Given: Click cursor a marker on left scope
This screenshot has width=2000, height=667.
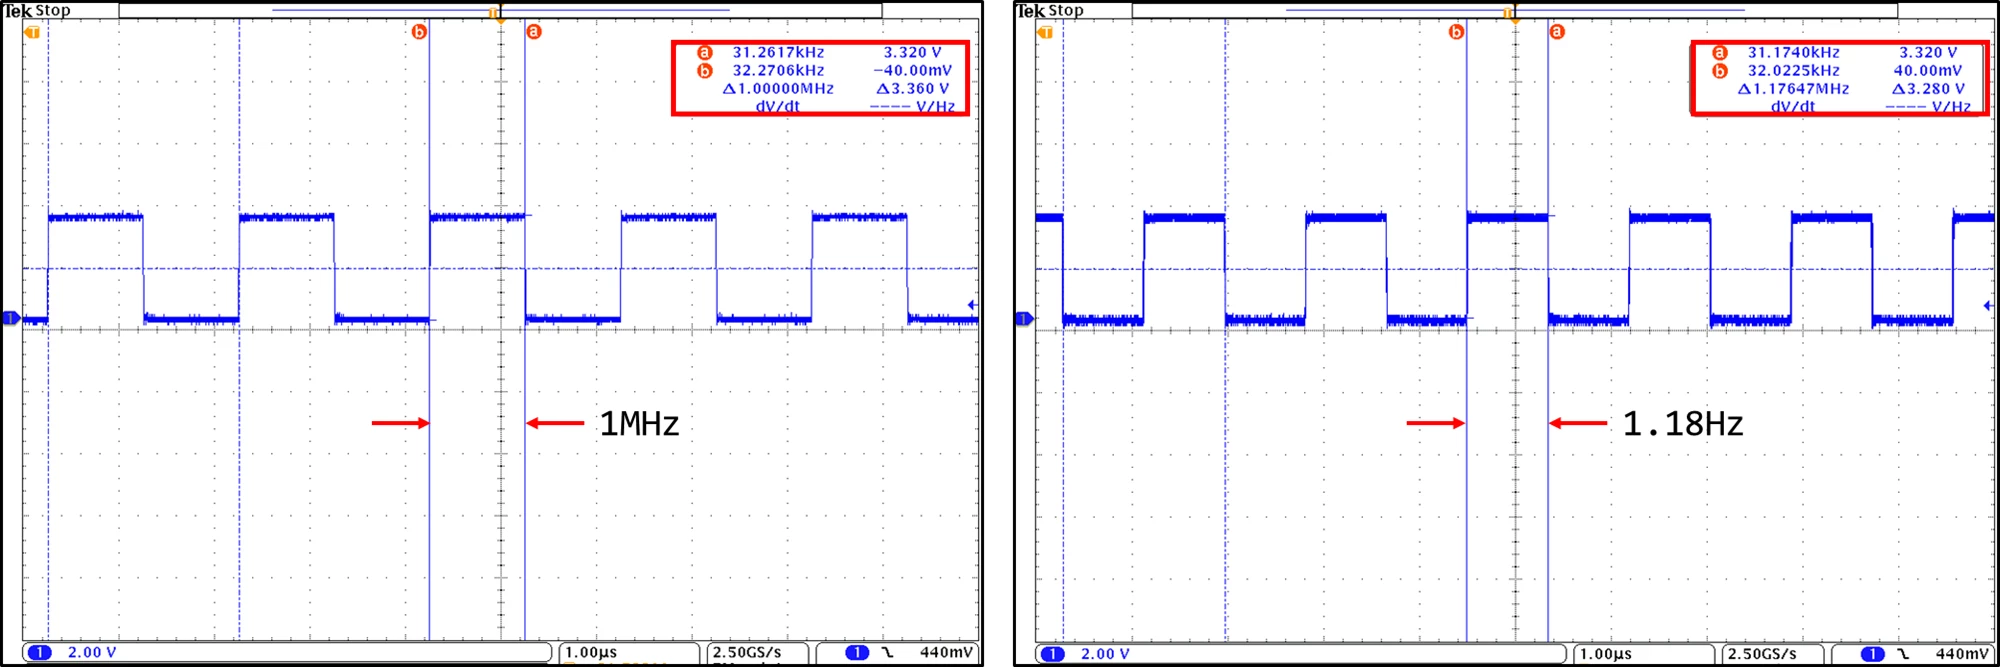Looking at the screenshot, I should click(x=534, y=32).
